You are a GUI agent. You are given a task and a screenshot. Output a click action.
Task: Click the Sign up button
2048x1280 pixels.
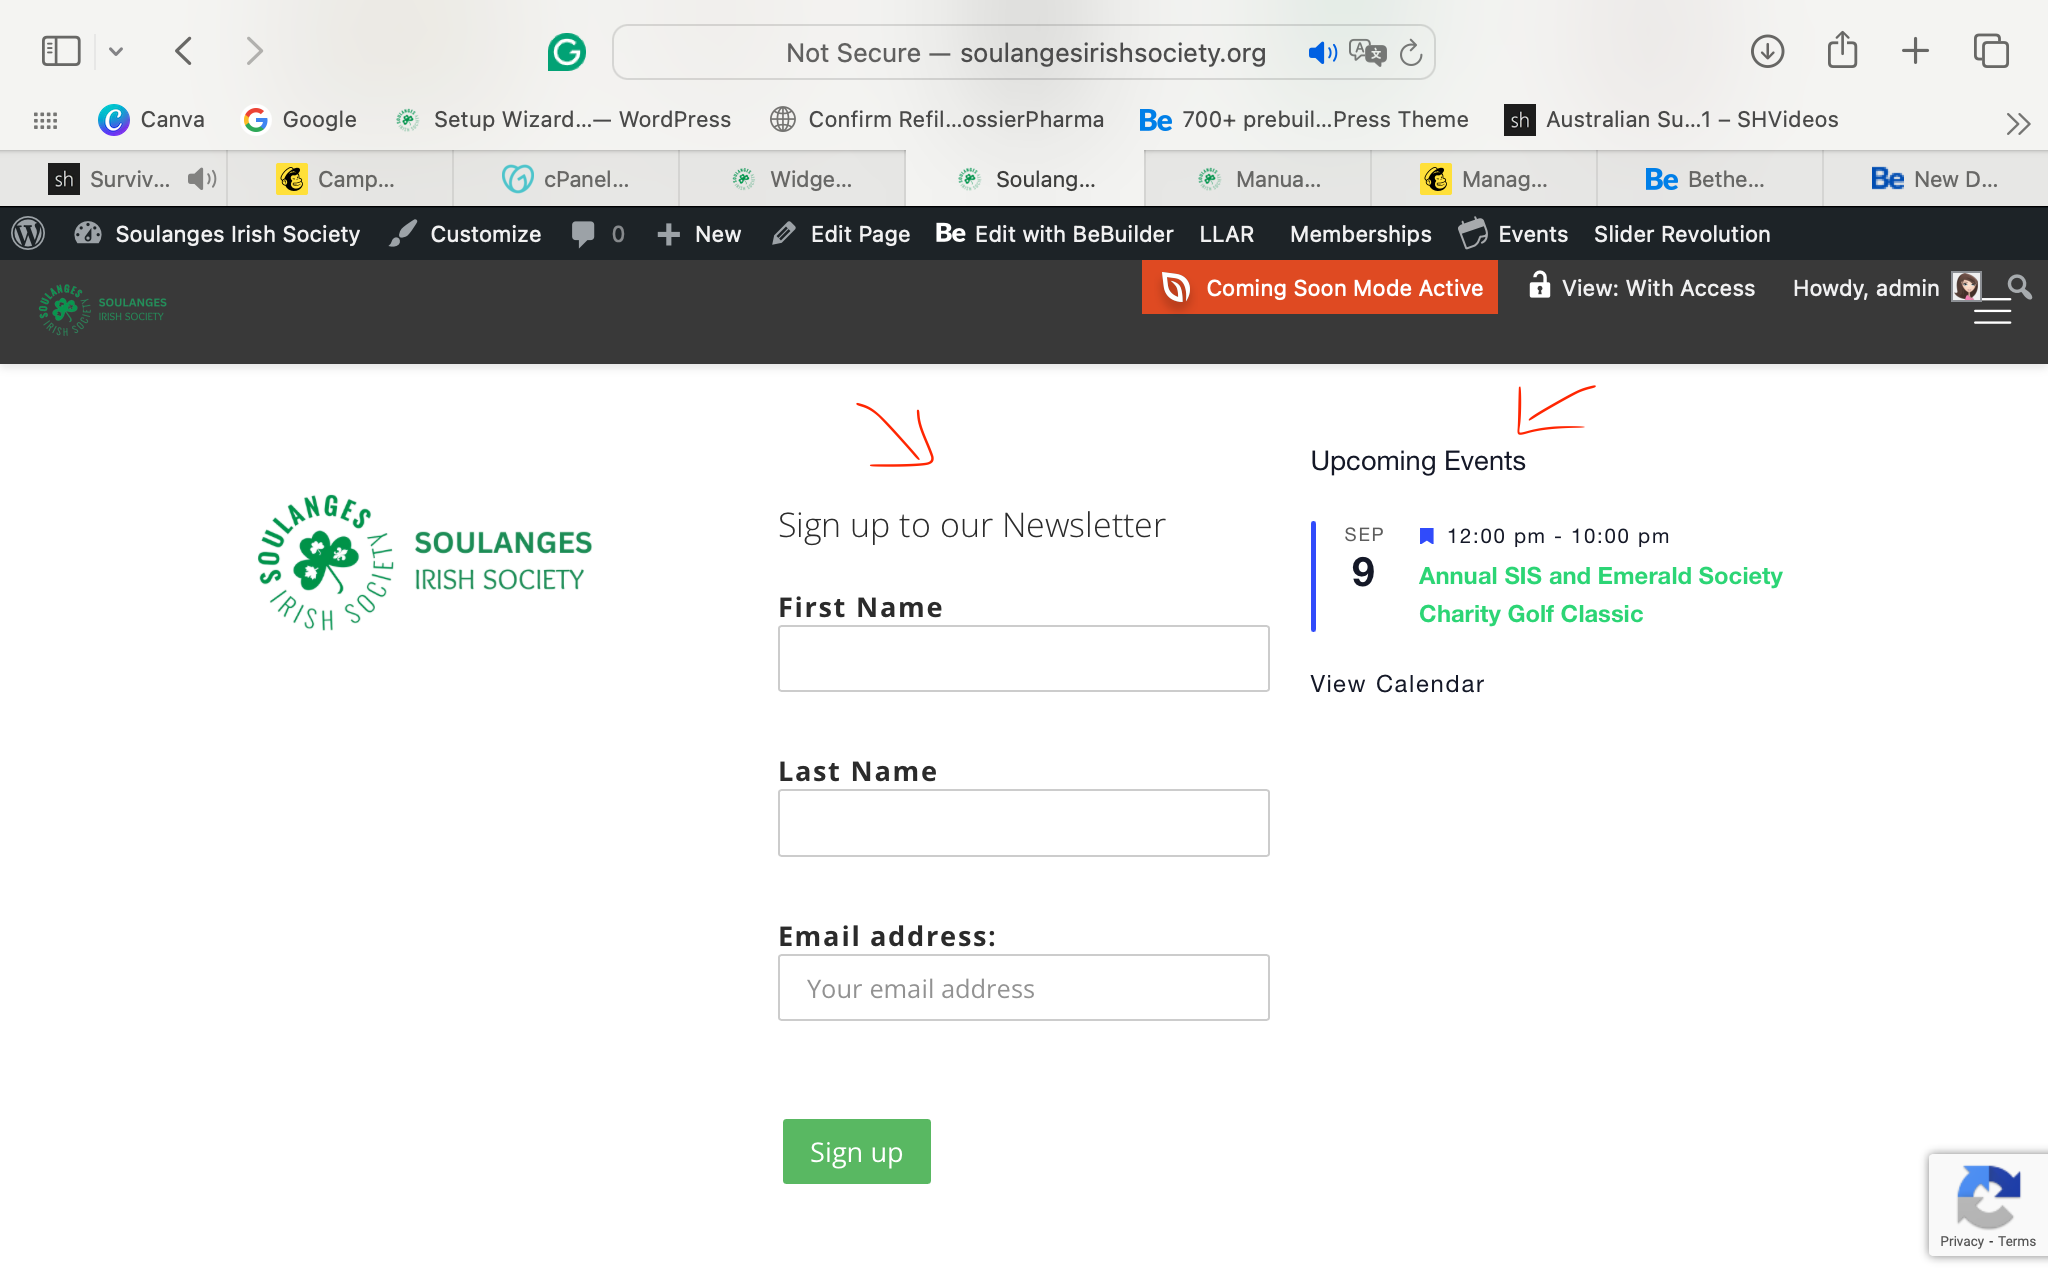[x=857, y=1152]
